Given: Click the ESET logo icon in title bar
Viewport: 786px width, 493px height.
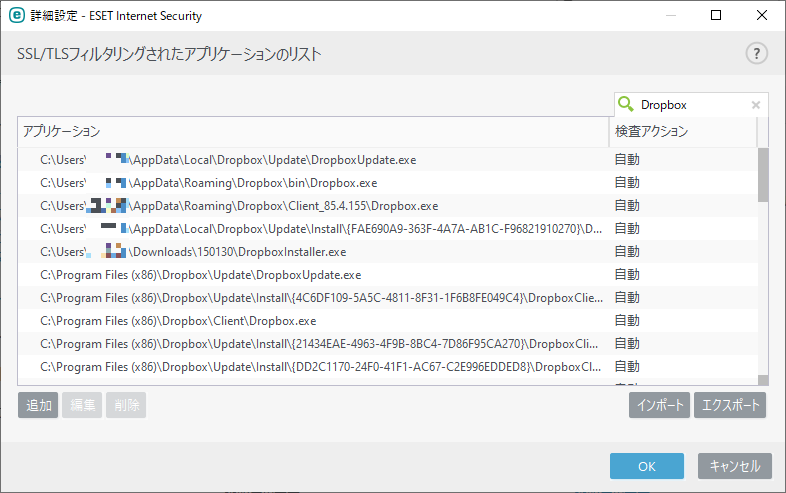Looking at the screenshot, I should [17, 16].
